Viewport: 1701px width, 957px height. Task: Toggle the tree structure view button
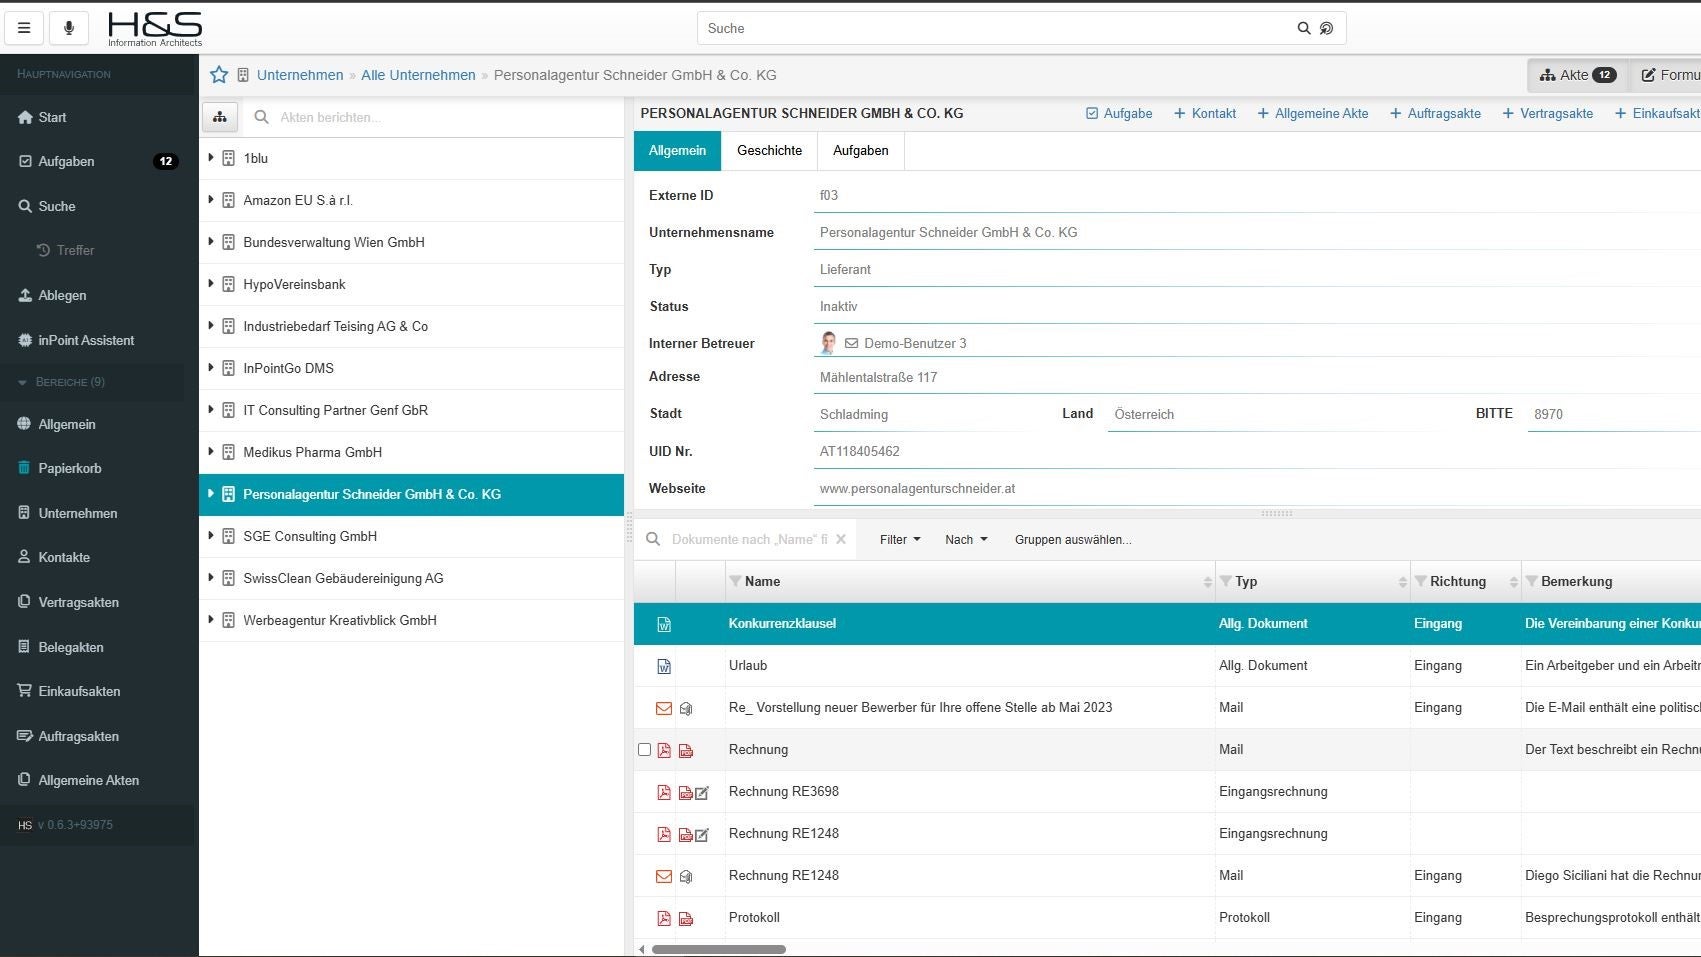point(220,117)
